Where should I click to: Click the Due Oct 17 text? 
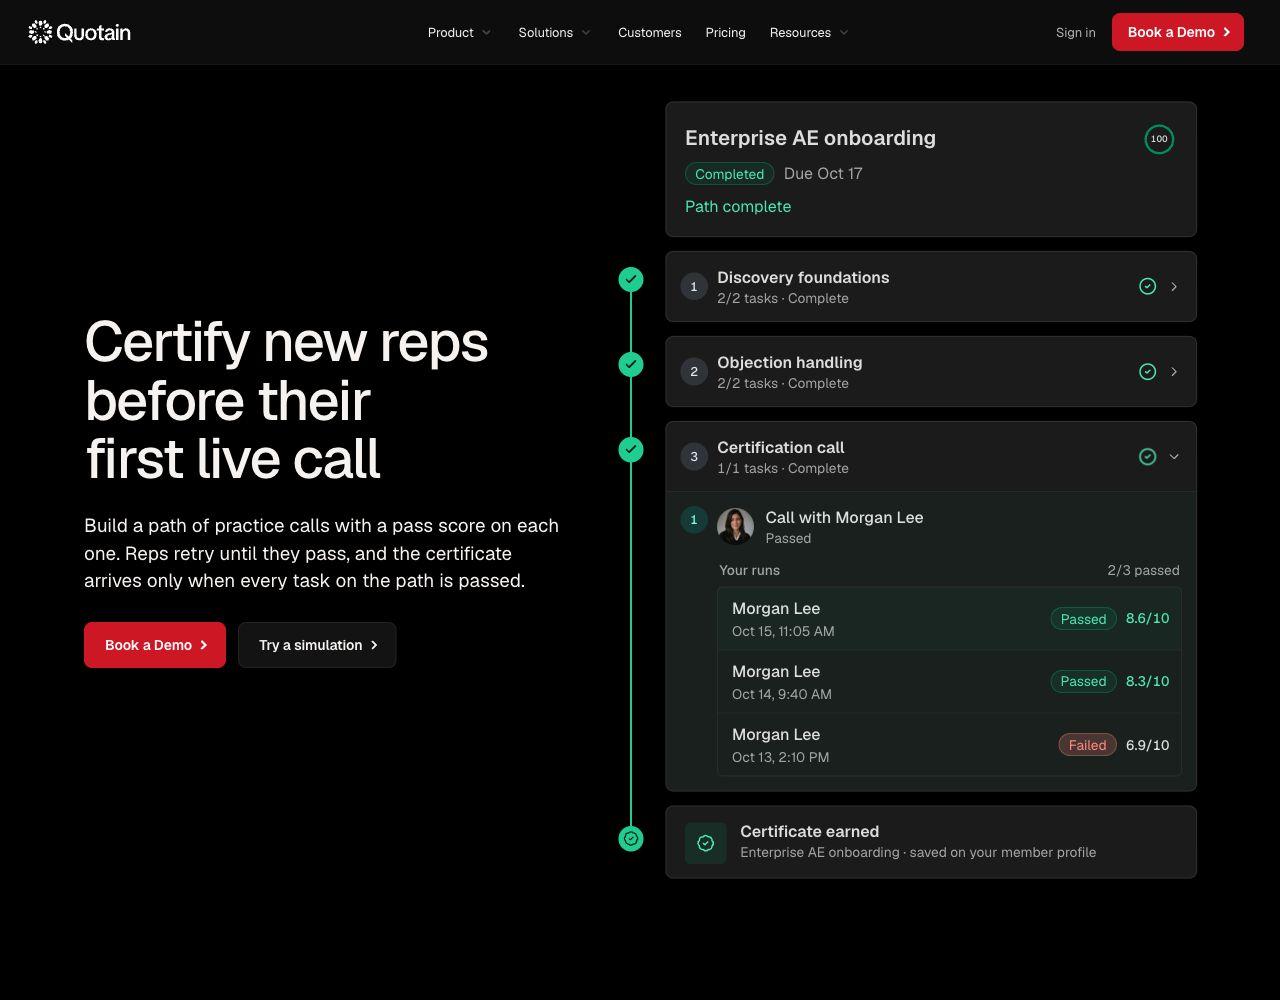tap(823, 174)
